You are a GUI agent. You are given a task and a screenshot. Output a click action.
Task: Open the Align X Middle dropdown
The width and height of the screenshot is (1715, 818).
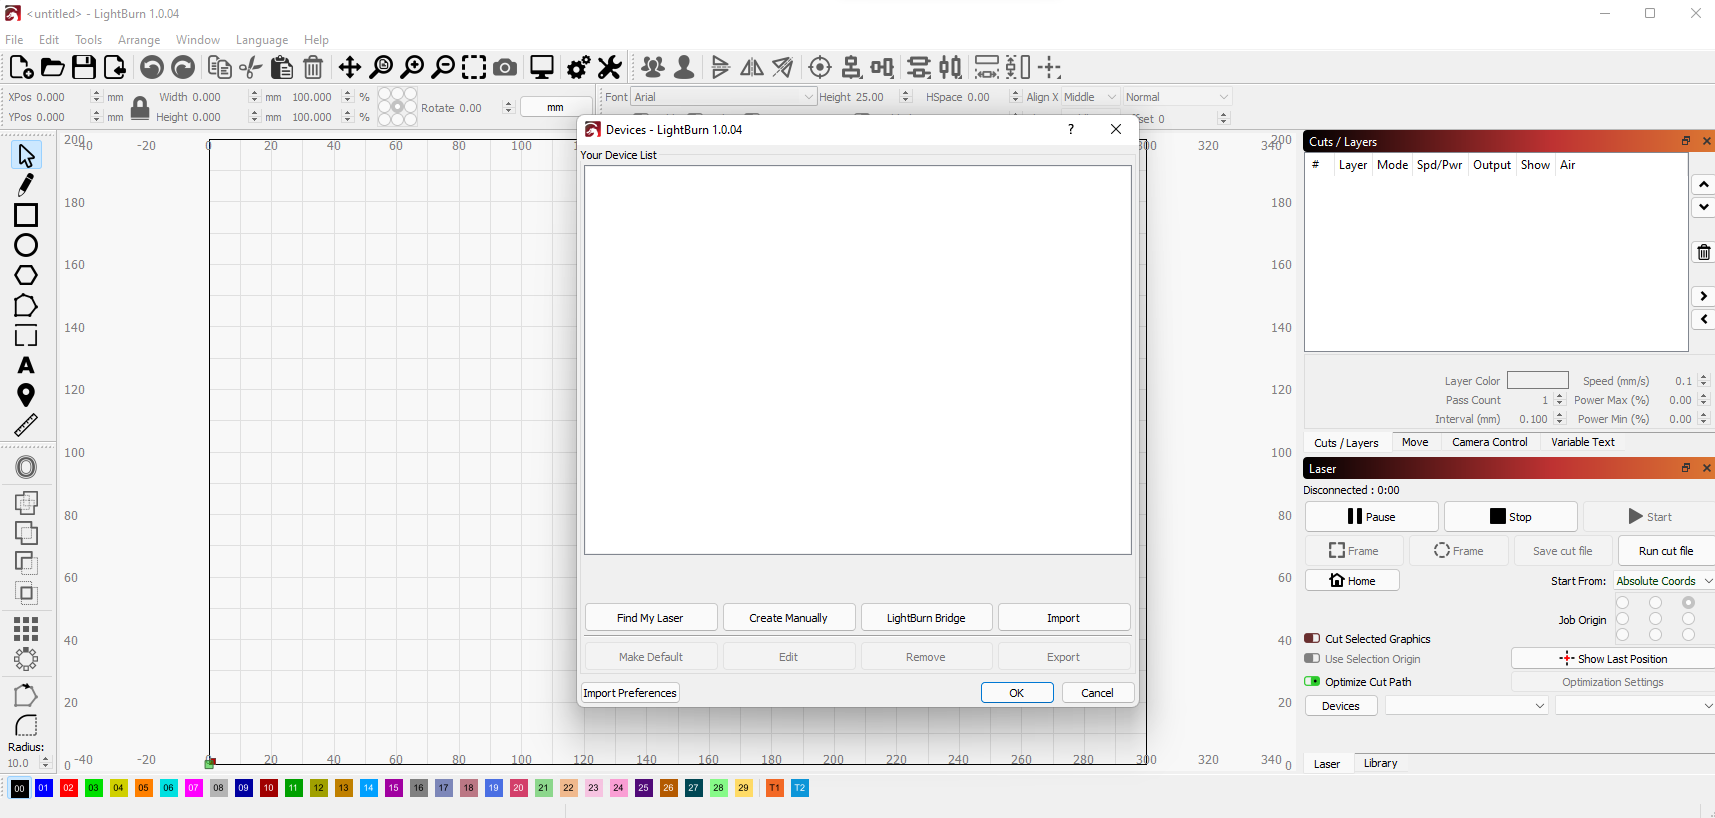tap(1090, 97)
